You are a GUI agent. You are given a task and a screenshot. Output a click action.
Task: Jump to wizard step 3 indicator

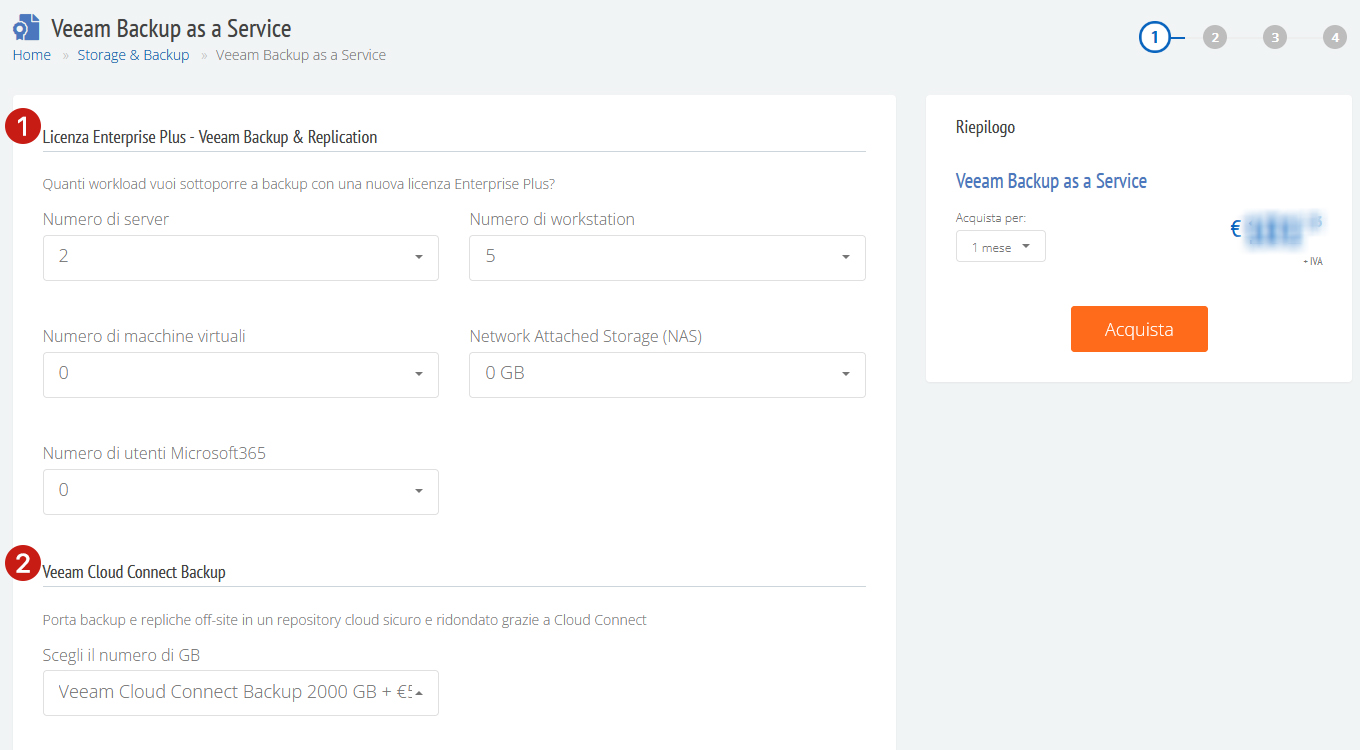(x=1275, y=38)
